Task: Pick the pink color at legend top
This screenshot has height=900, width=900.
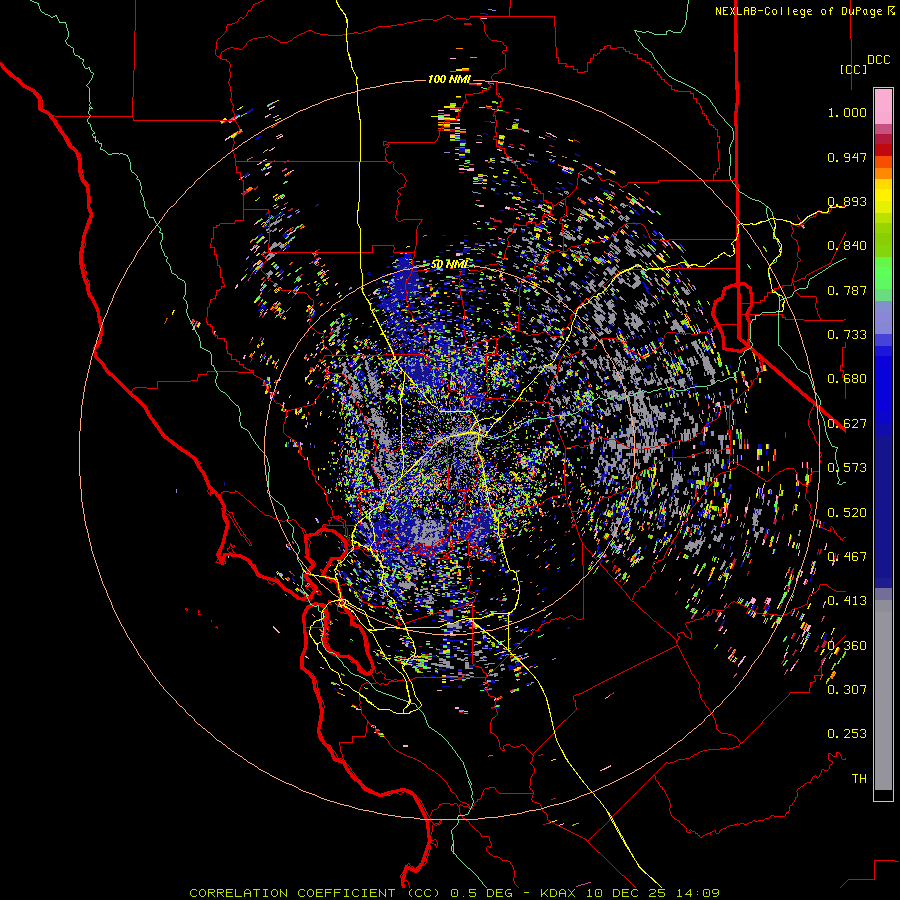Action: tap(883, 106)
